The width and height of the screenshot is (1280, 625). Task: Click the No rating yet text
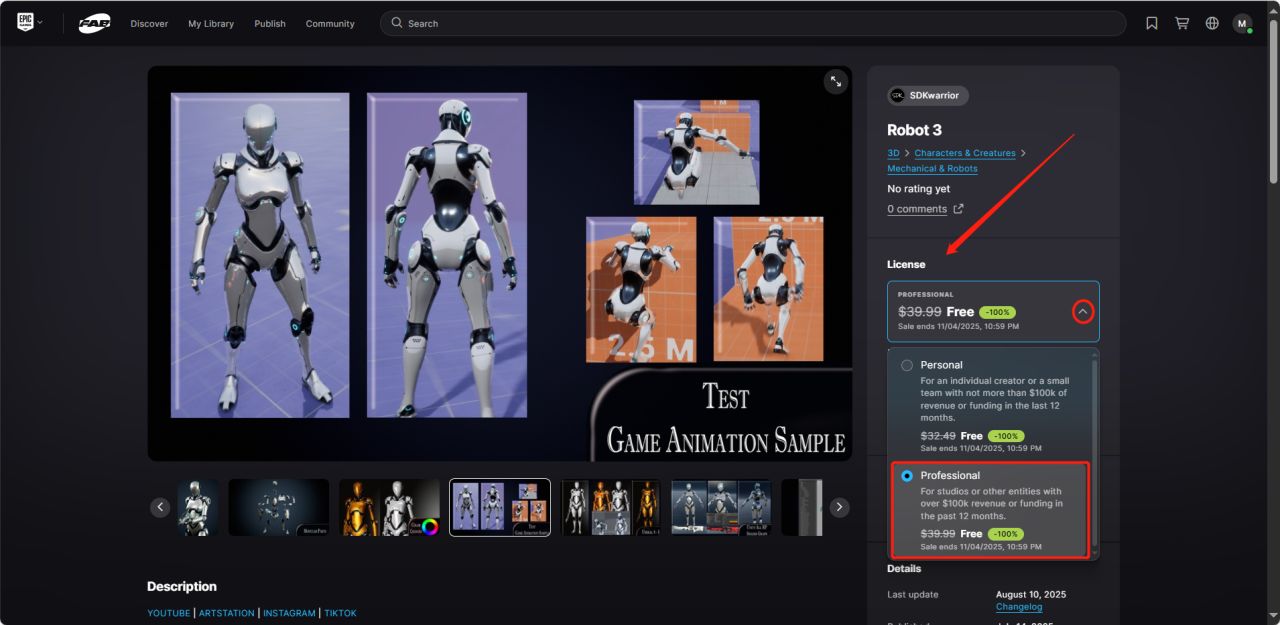tap(918, 189)
